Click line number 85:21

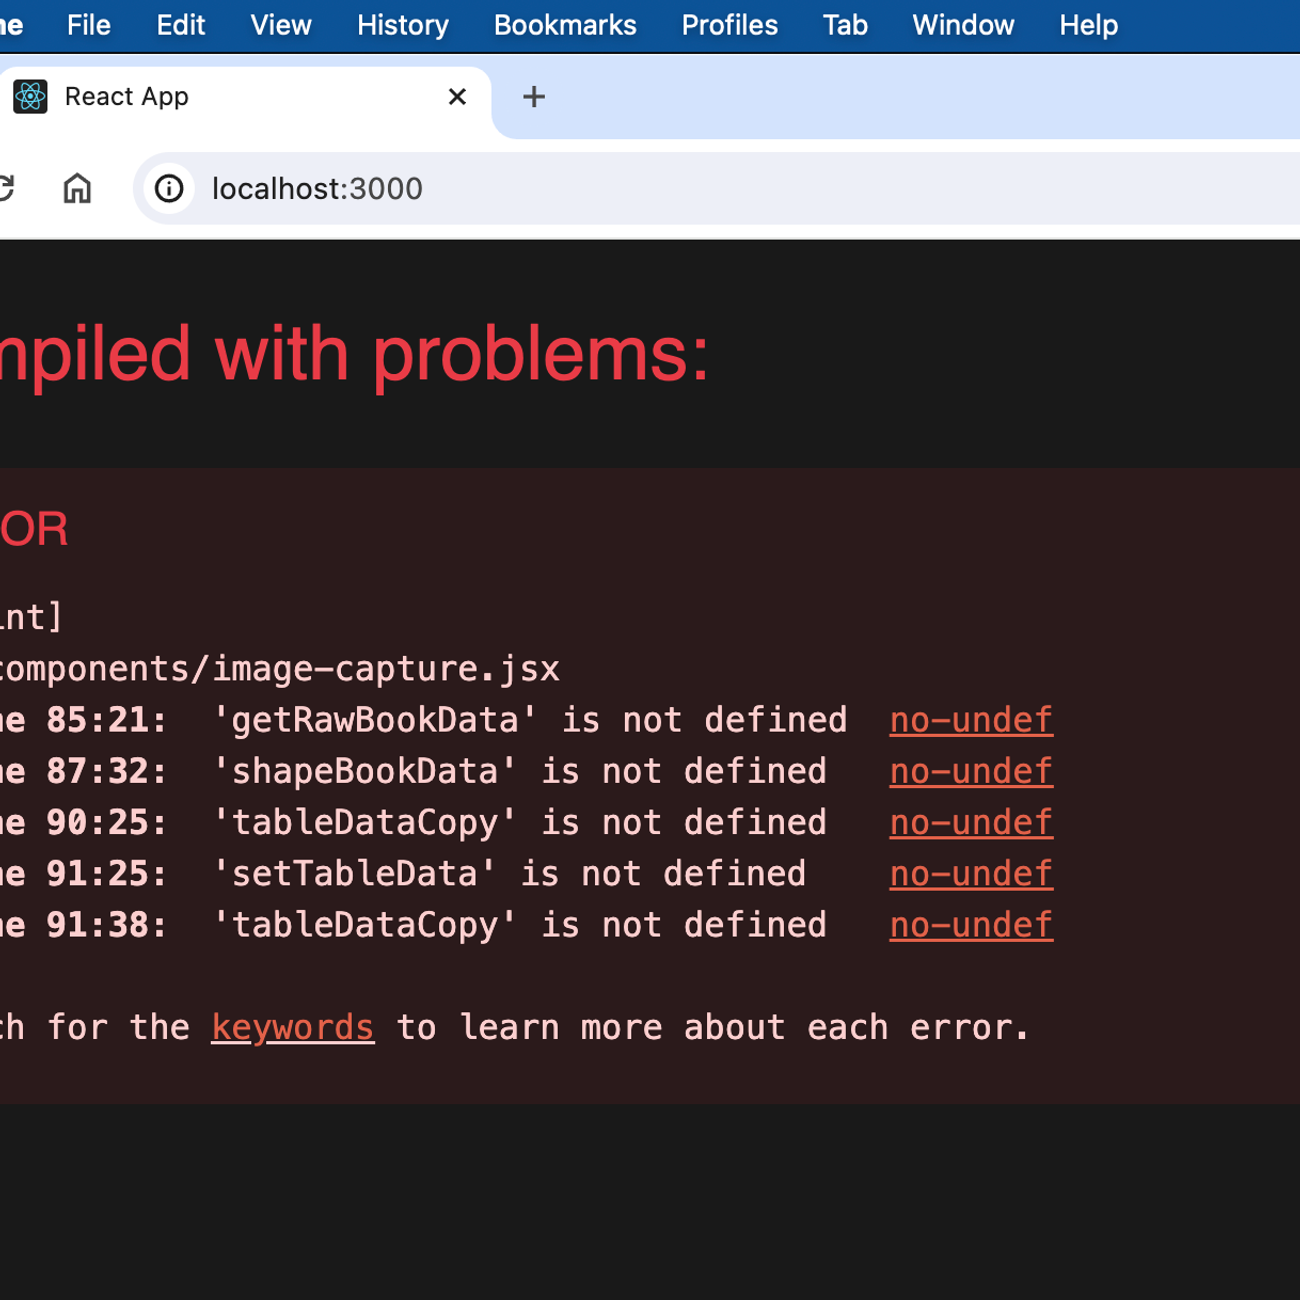click(x=106, y=720)
